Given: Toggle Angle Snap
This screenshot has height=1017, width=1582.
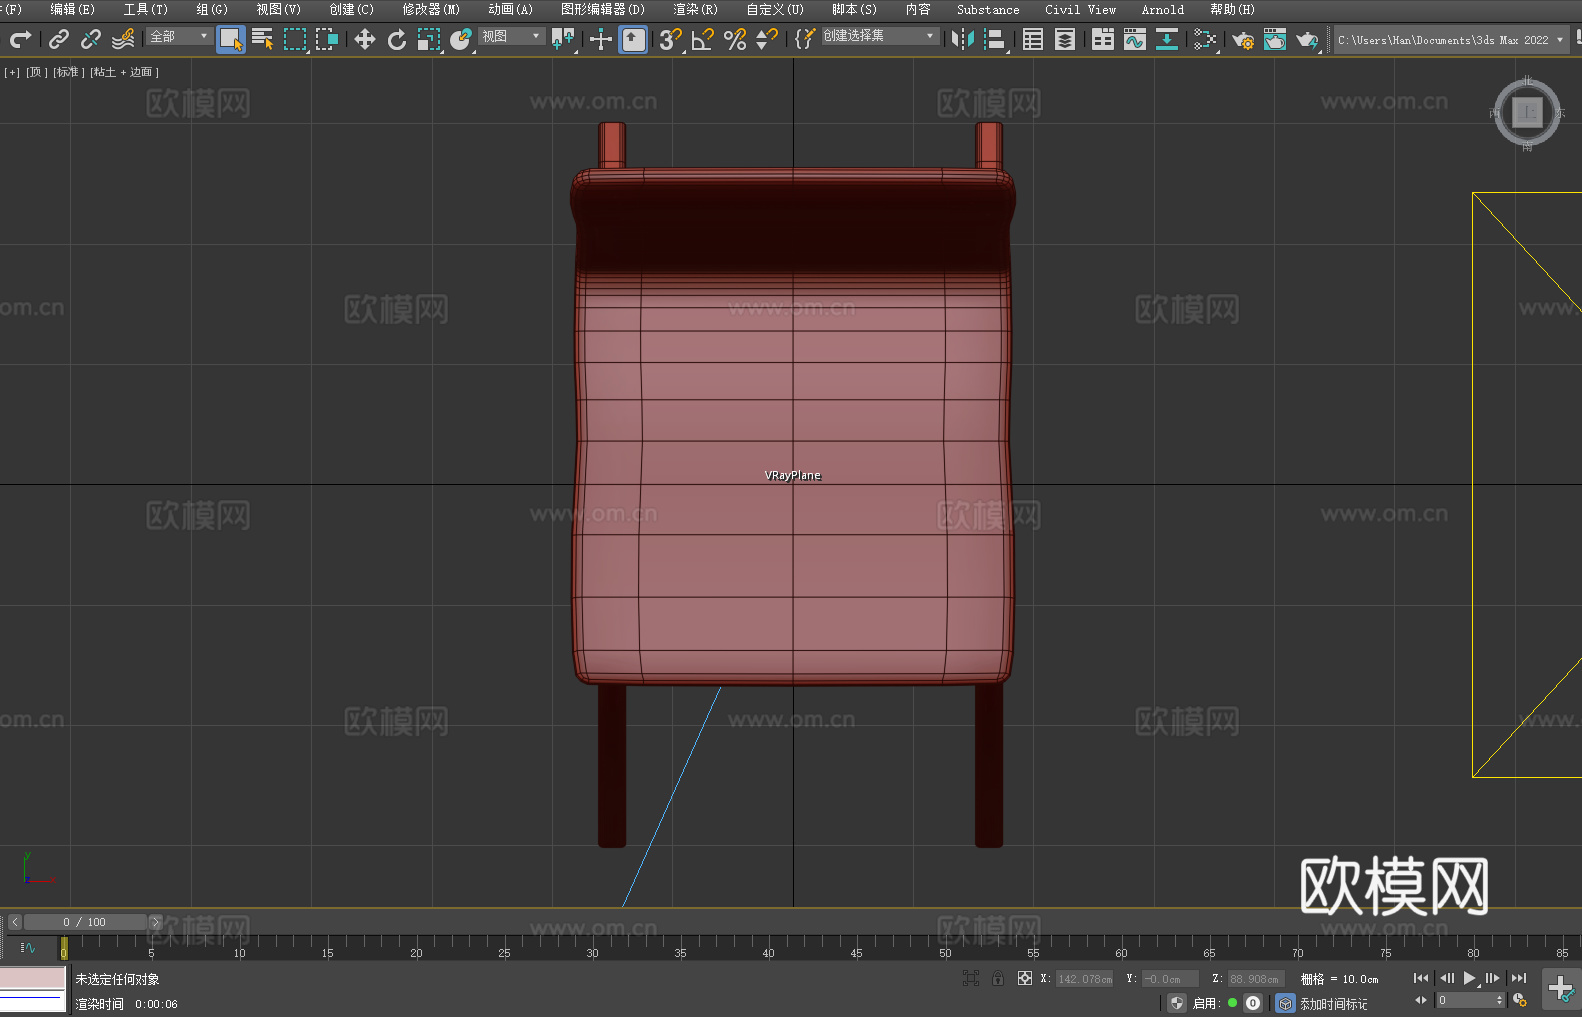Looking at the screenshot, I should [x=703, y=39].
